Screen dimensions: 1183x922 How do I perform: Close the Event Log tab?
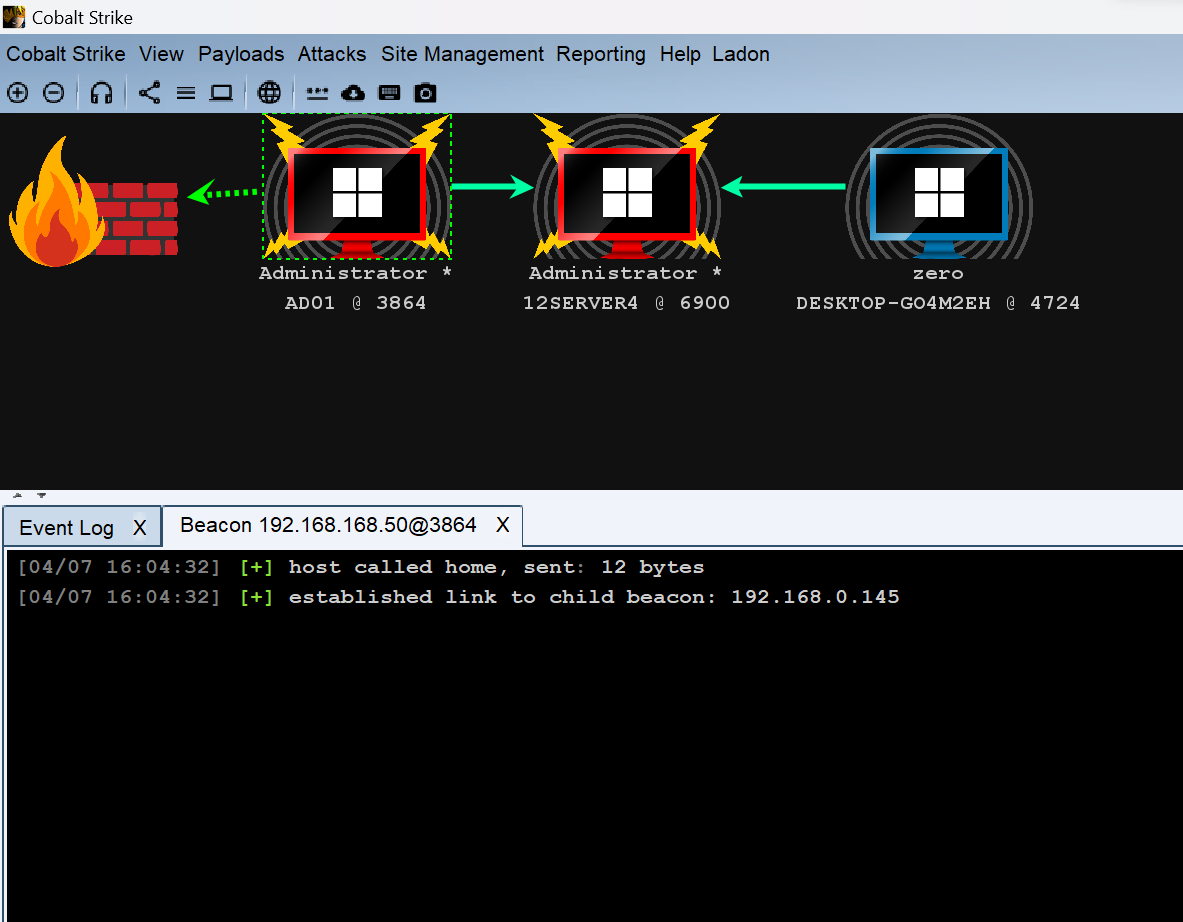(x=140, y=528)
